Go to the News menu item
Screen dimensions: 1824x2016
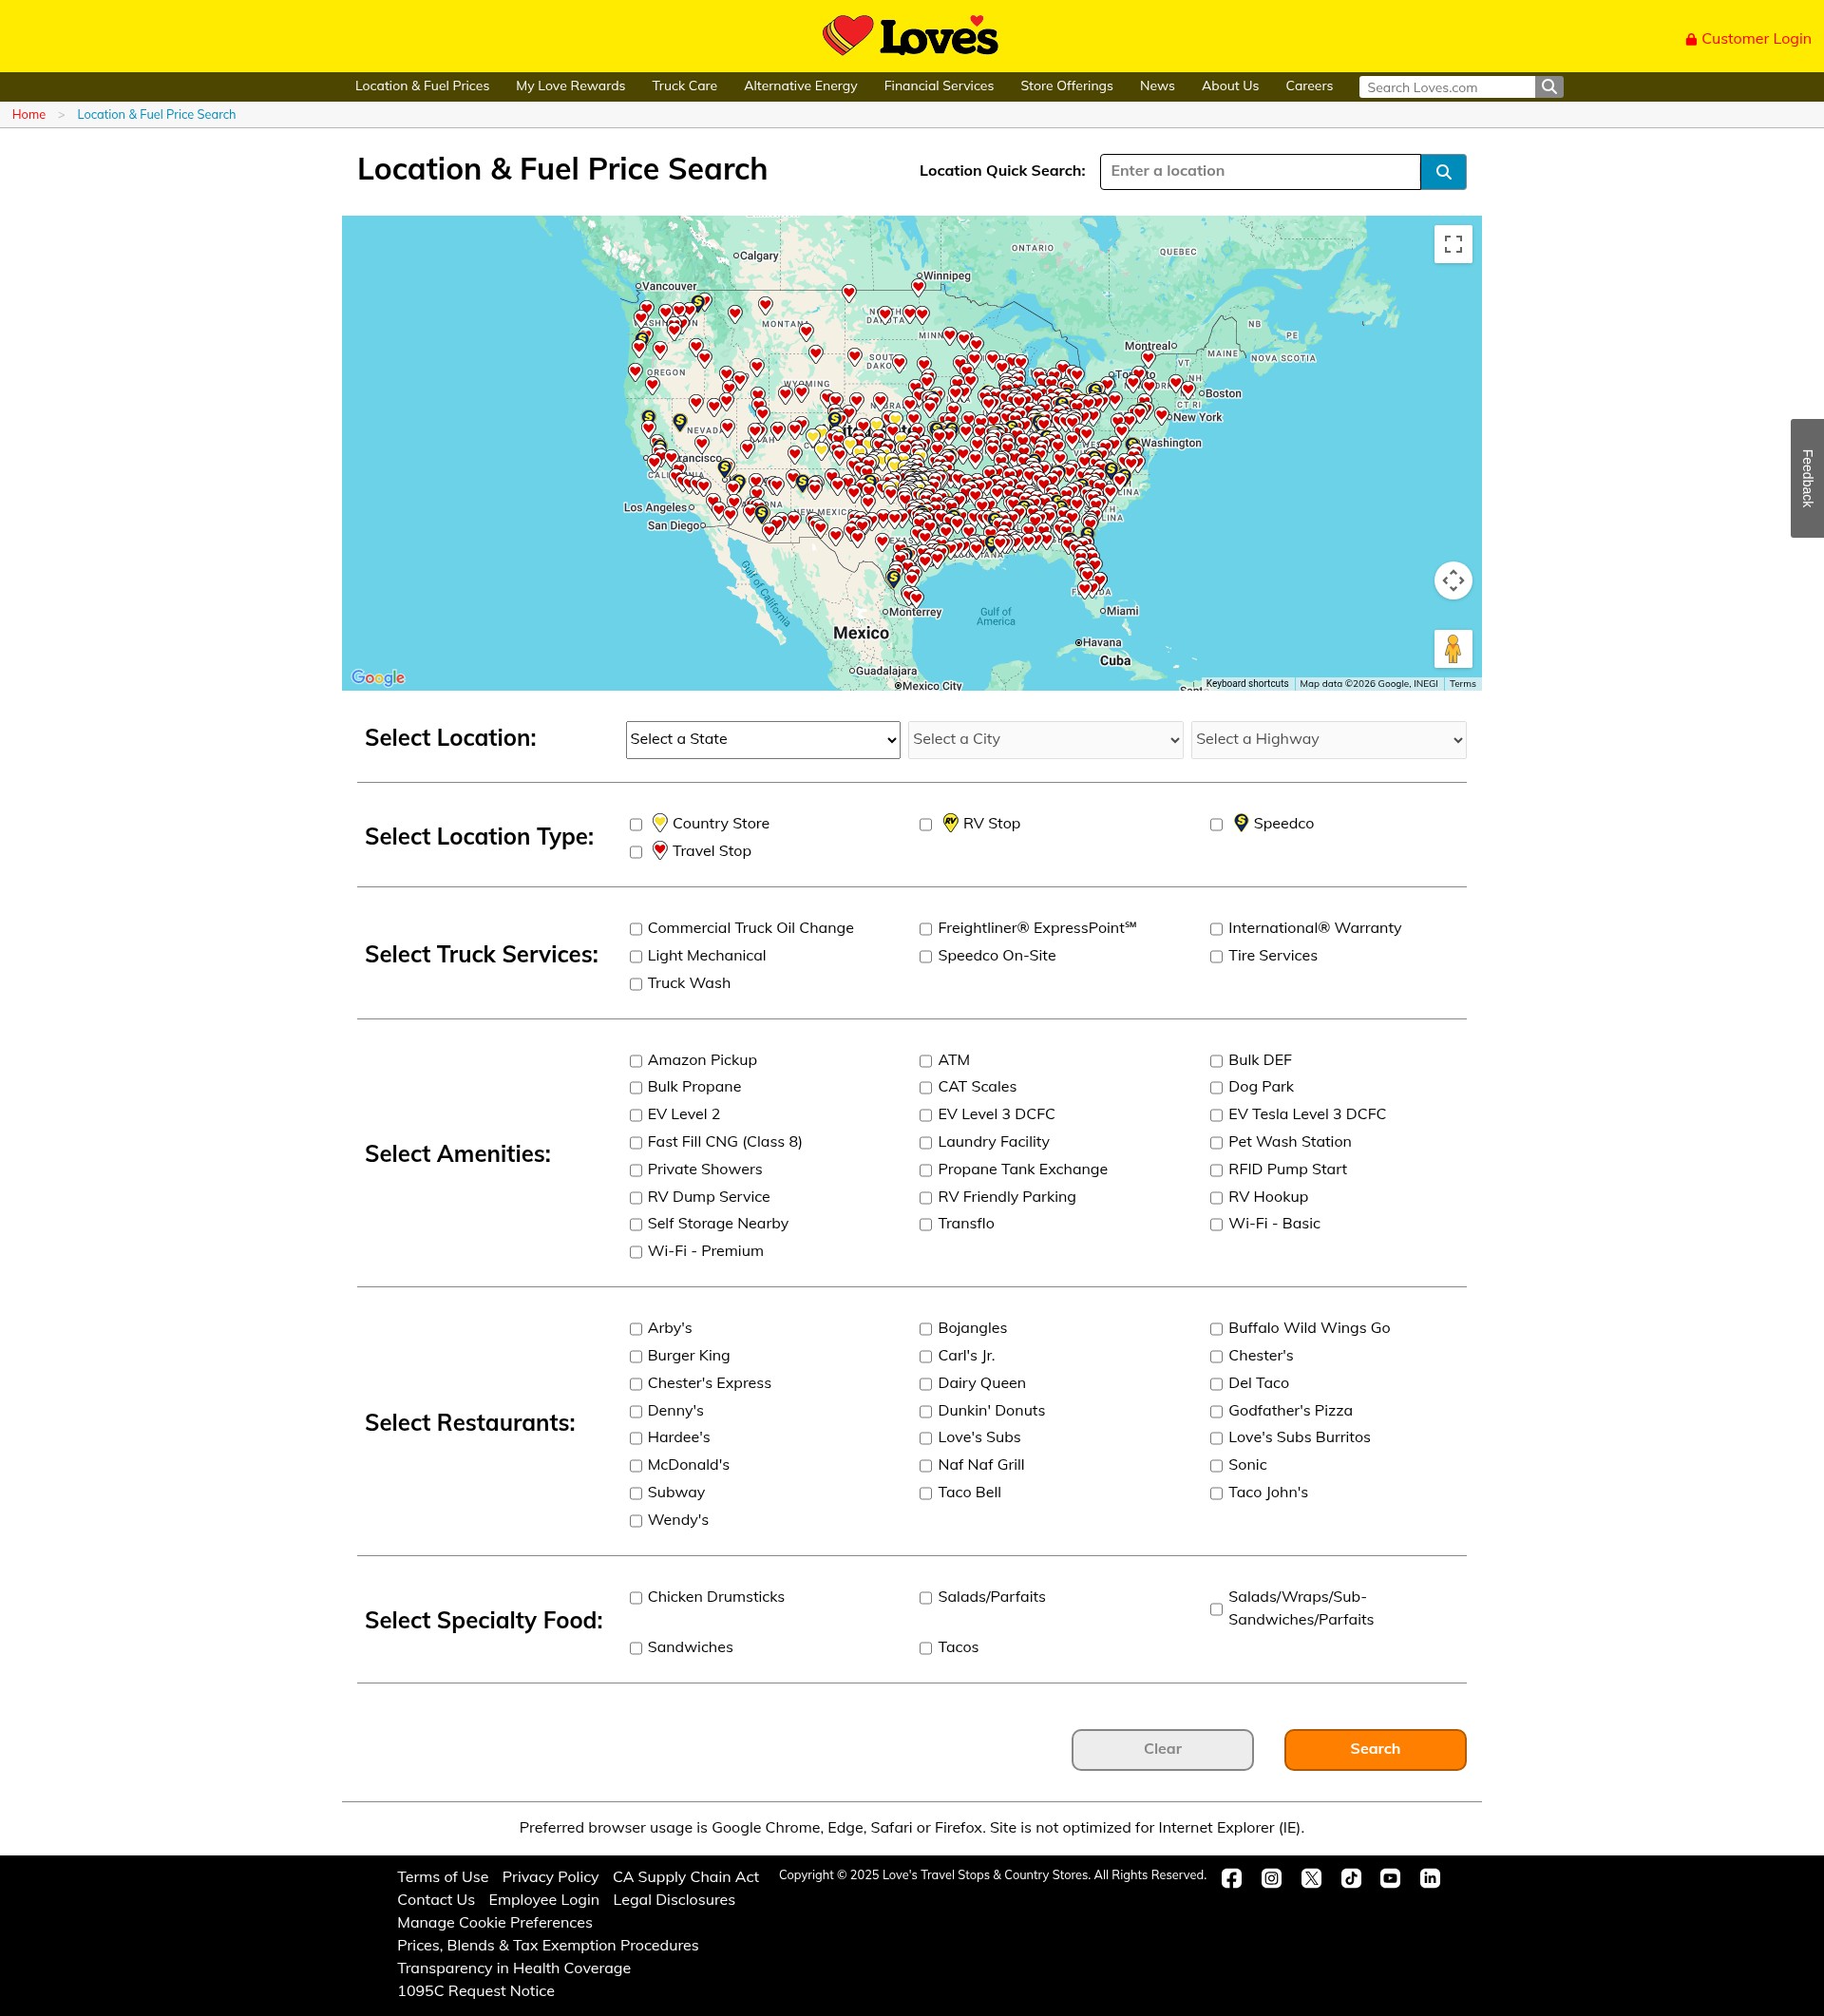(x=1157, y=86)
